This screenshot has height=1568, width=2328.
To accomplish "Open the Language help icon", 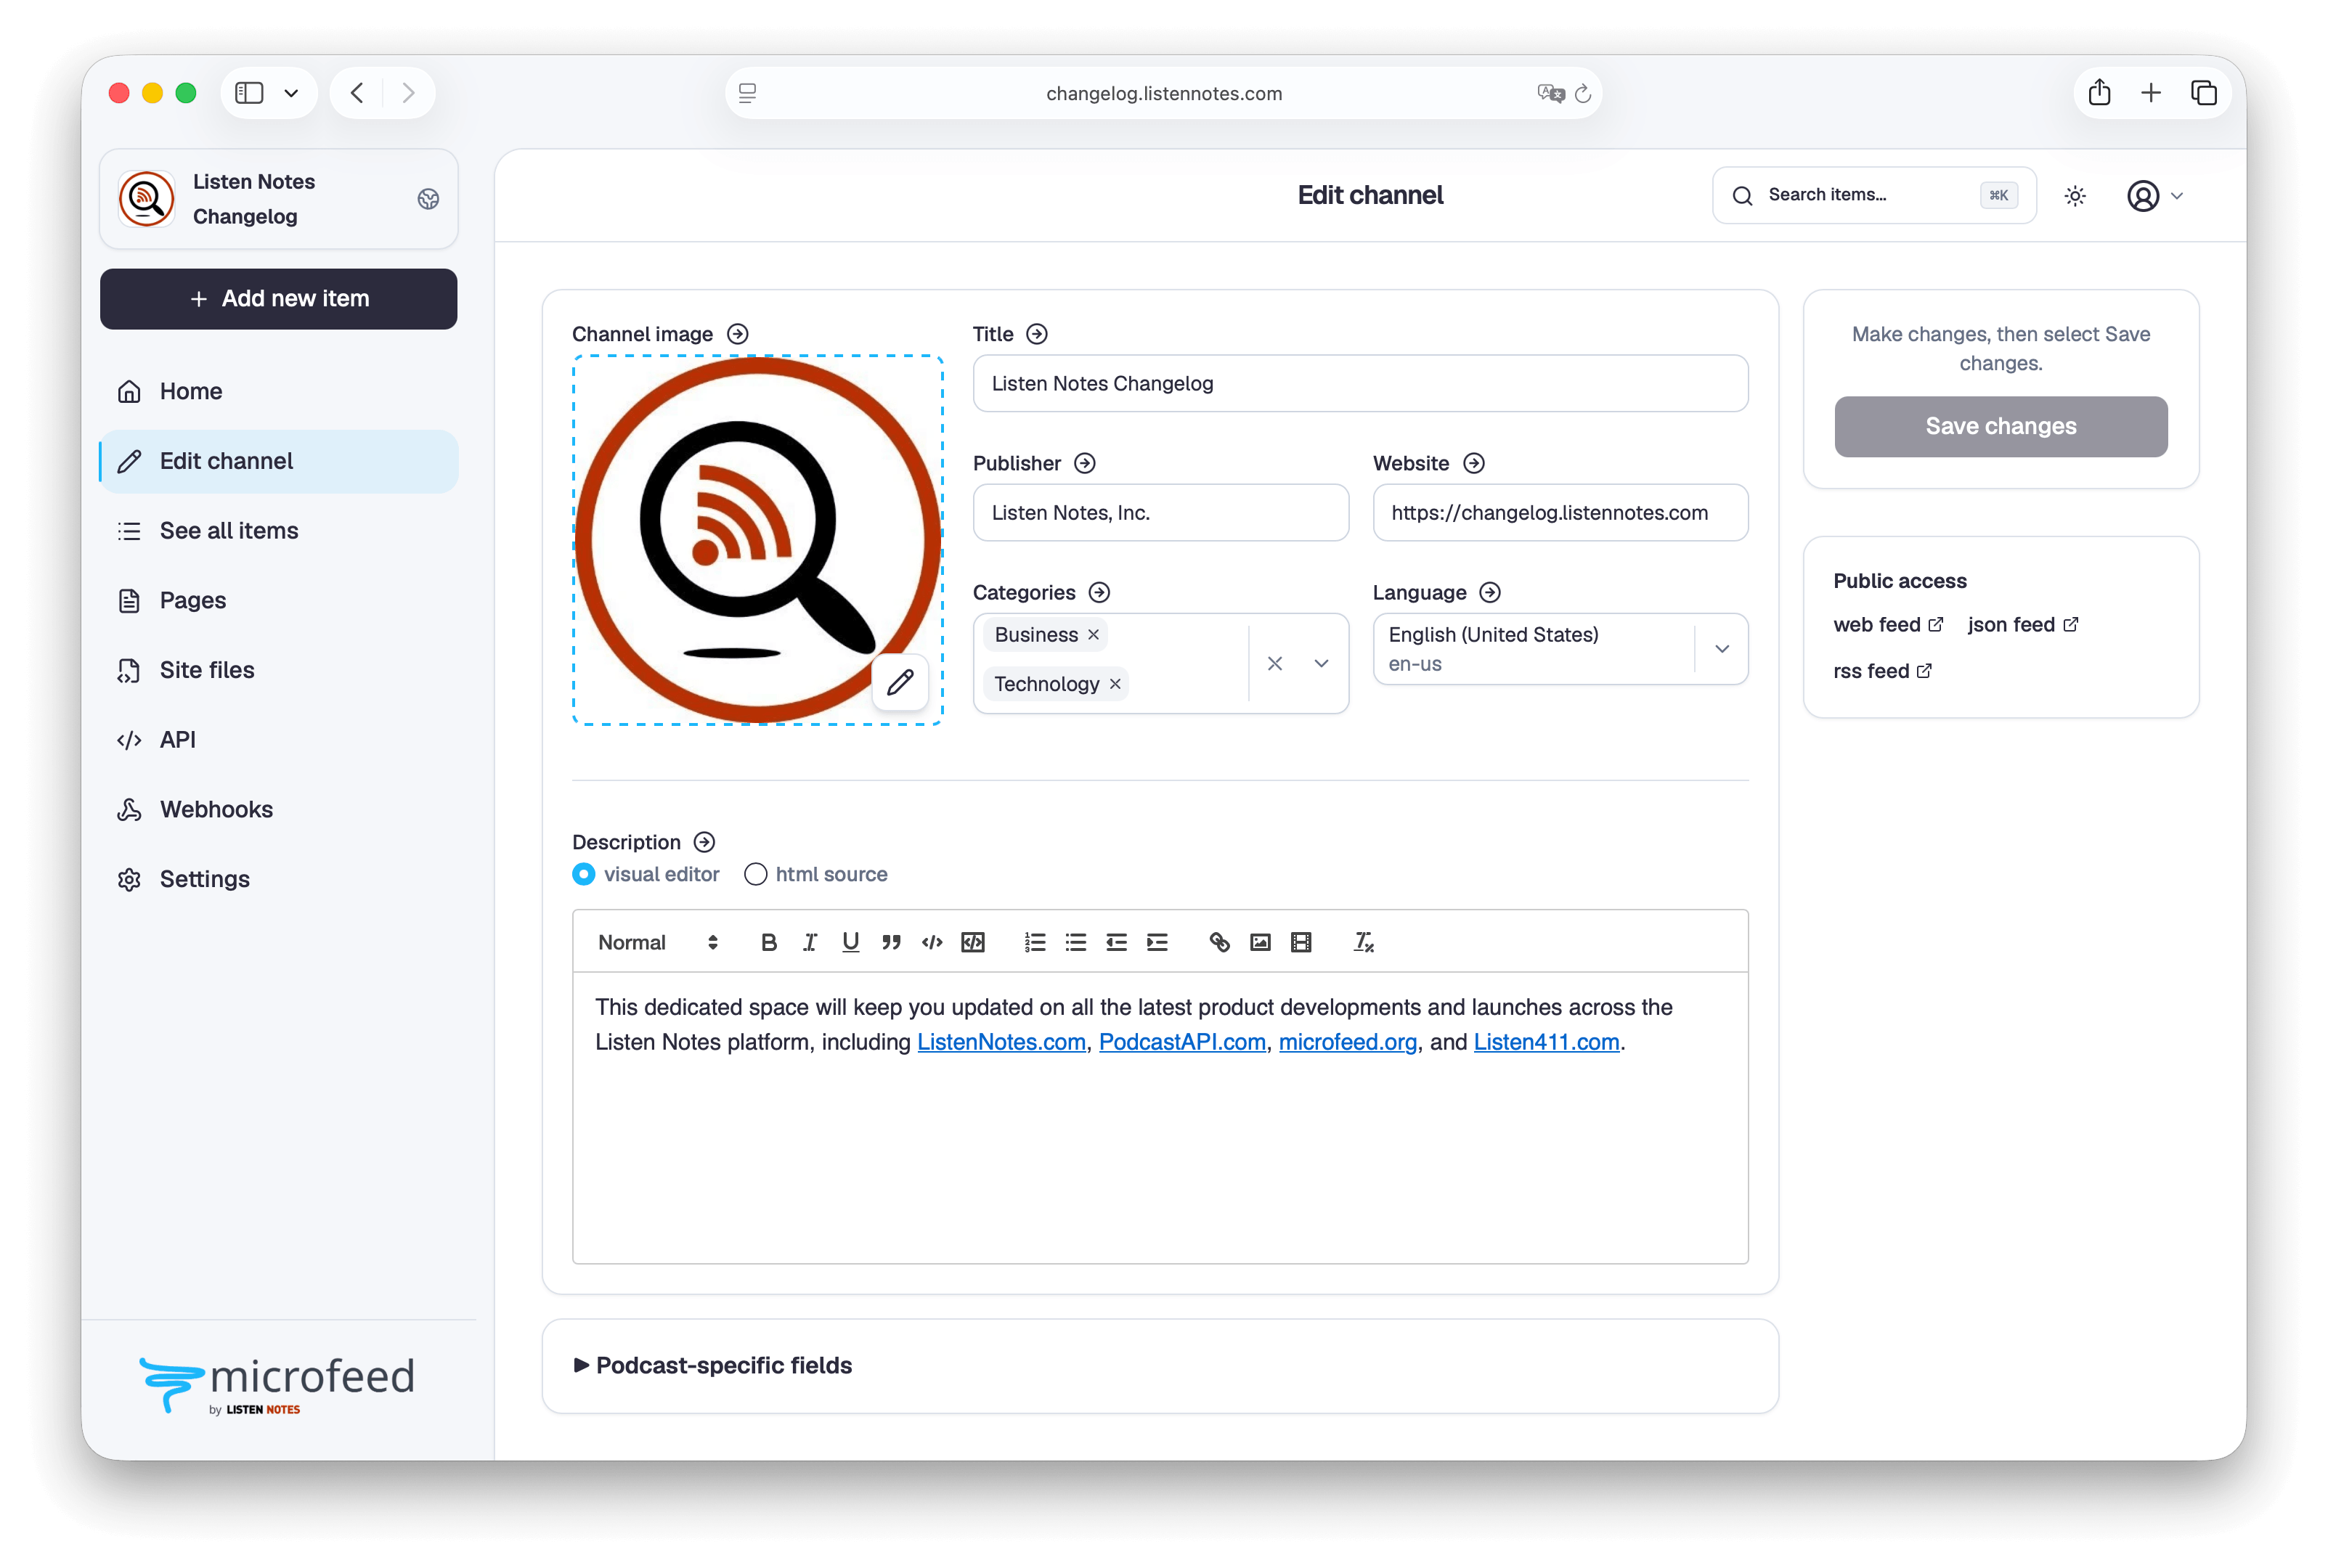I will (1490, 592).
